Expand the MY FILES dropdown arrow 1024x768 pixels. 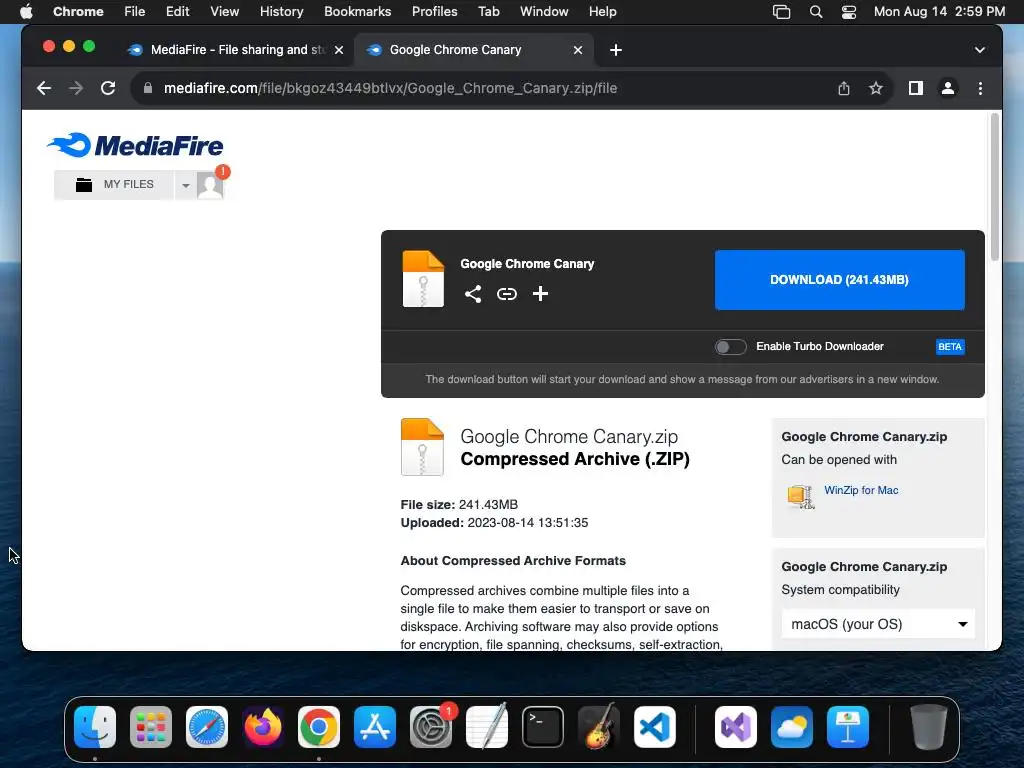click(x=185, y=185)
